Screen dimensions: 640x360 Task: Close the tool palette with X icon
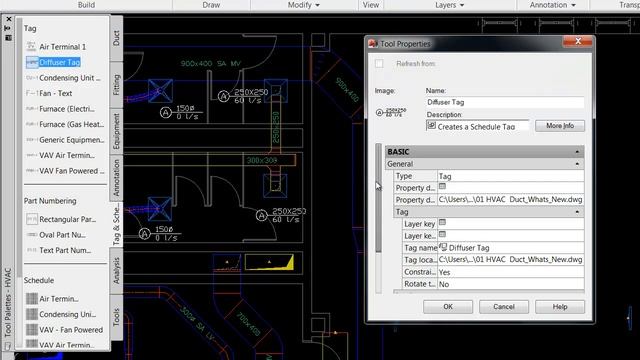[x=9, y=19]
